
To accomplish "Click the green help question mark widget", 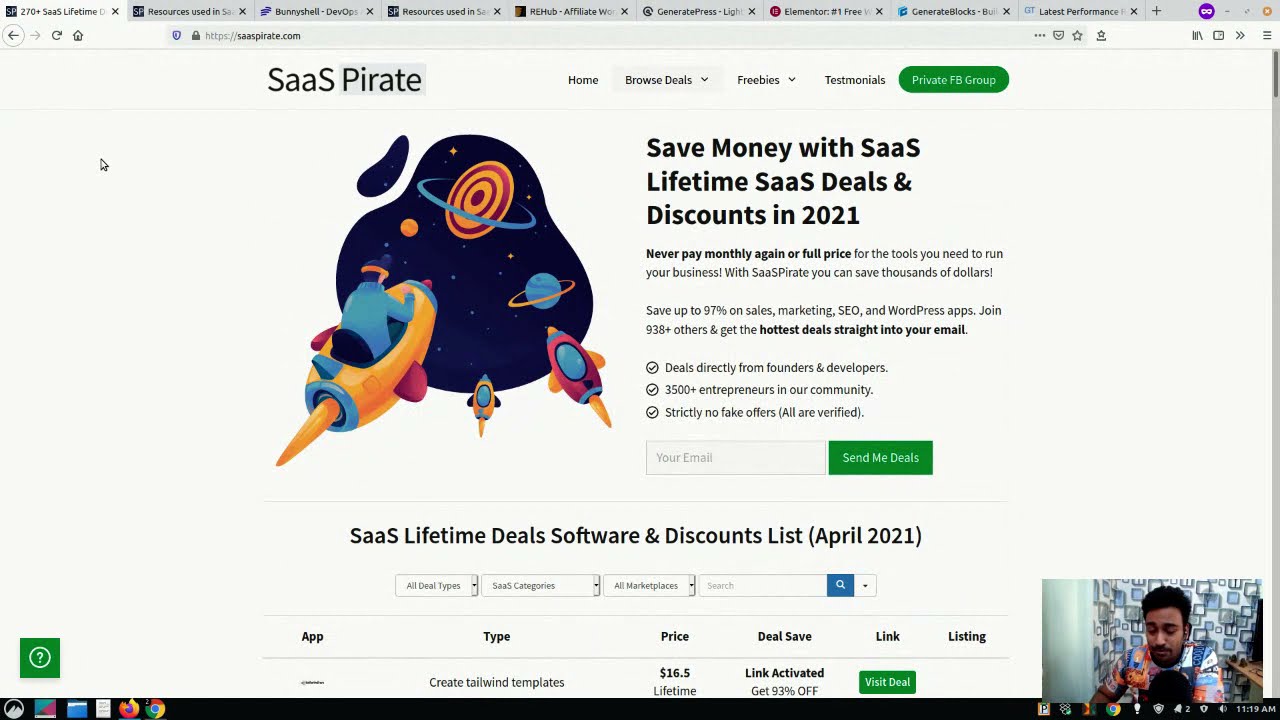I will point(40,658).
